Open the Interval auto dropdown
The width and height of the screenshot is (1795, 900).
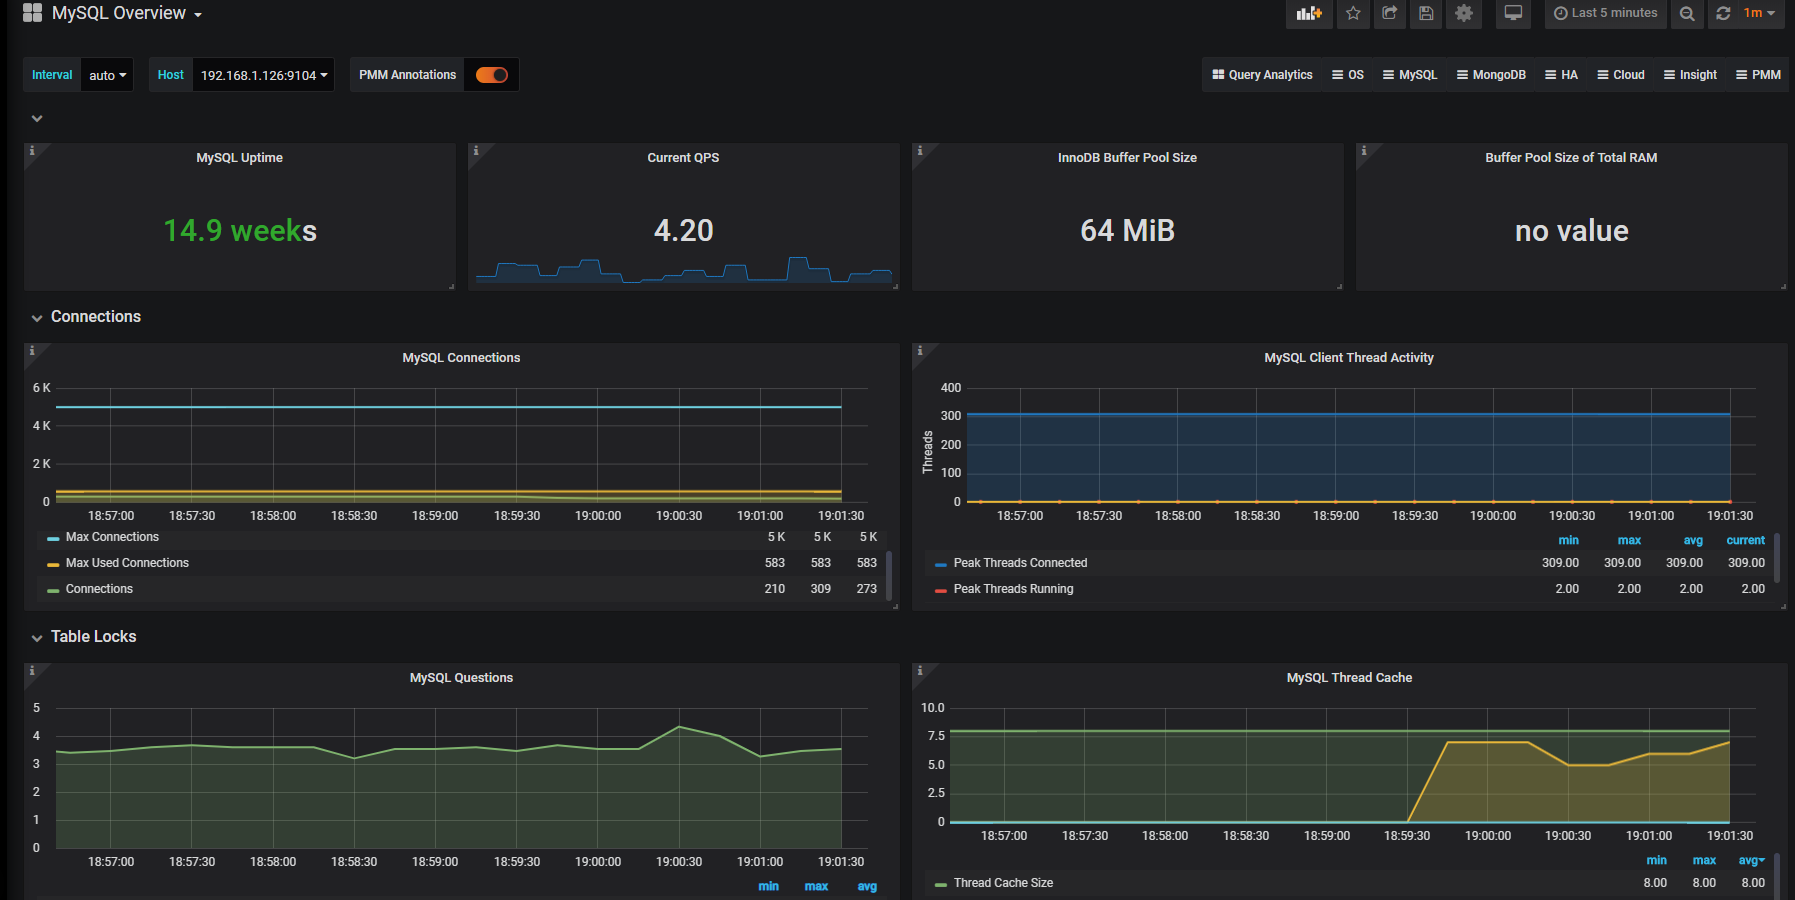[x=107, y=75]
